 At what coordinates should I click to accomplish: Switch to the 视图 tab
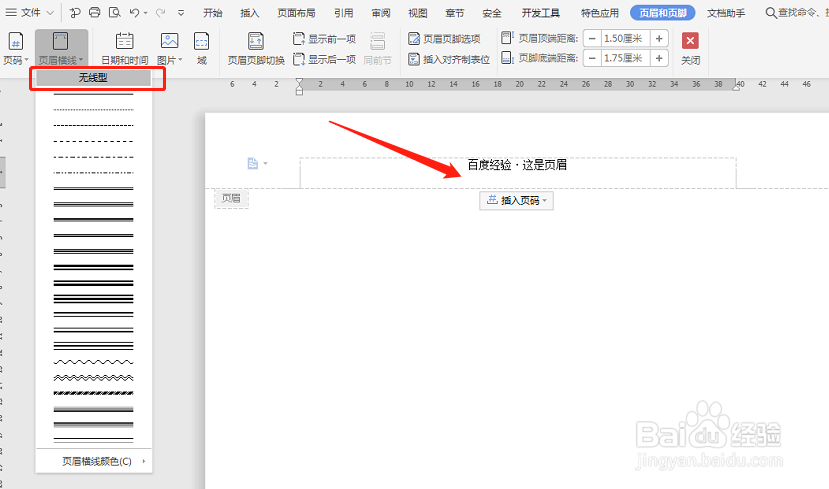(x=418, y=13)
